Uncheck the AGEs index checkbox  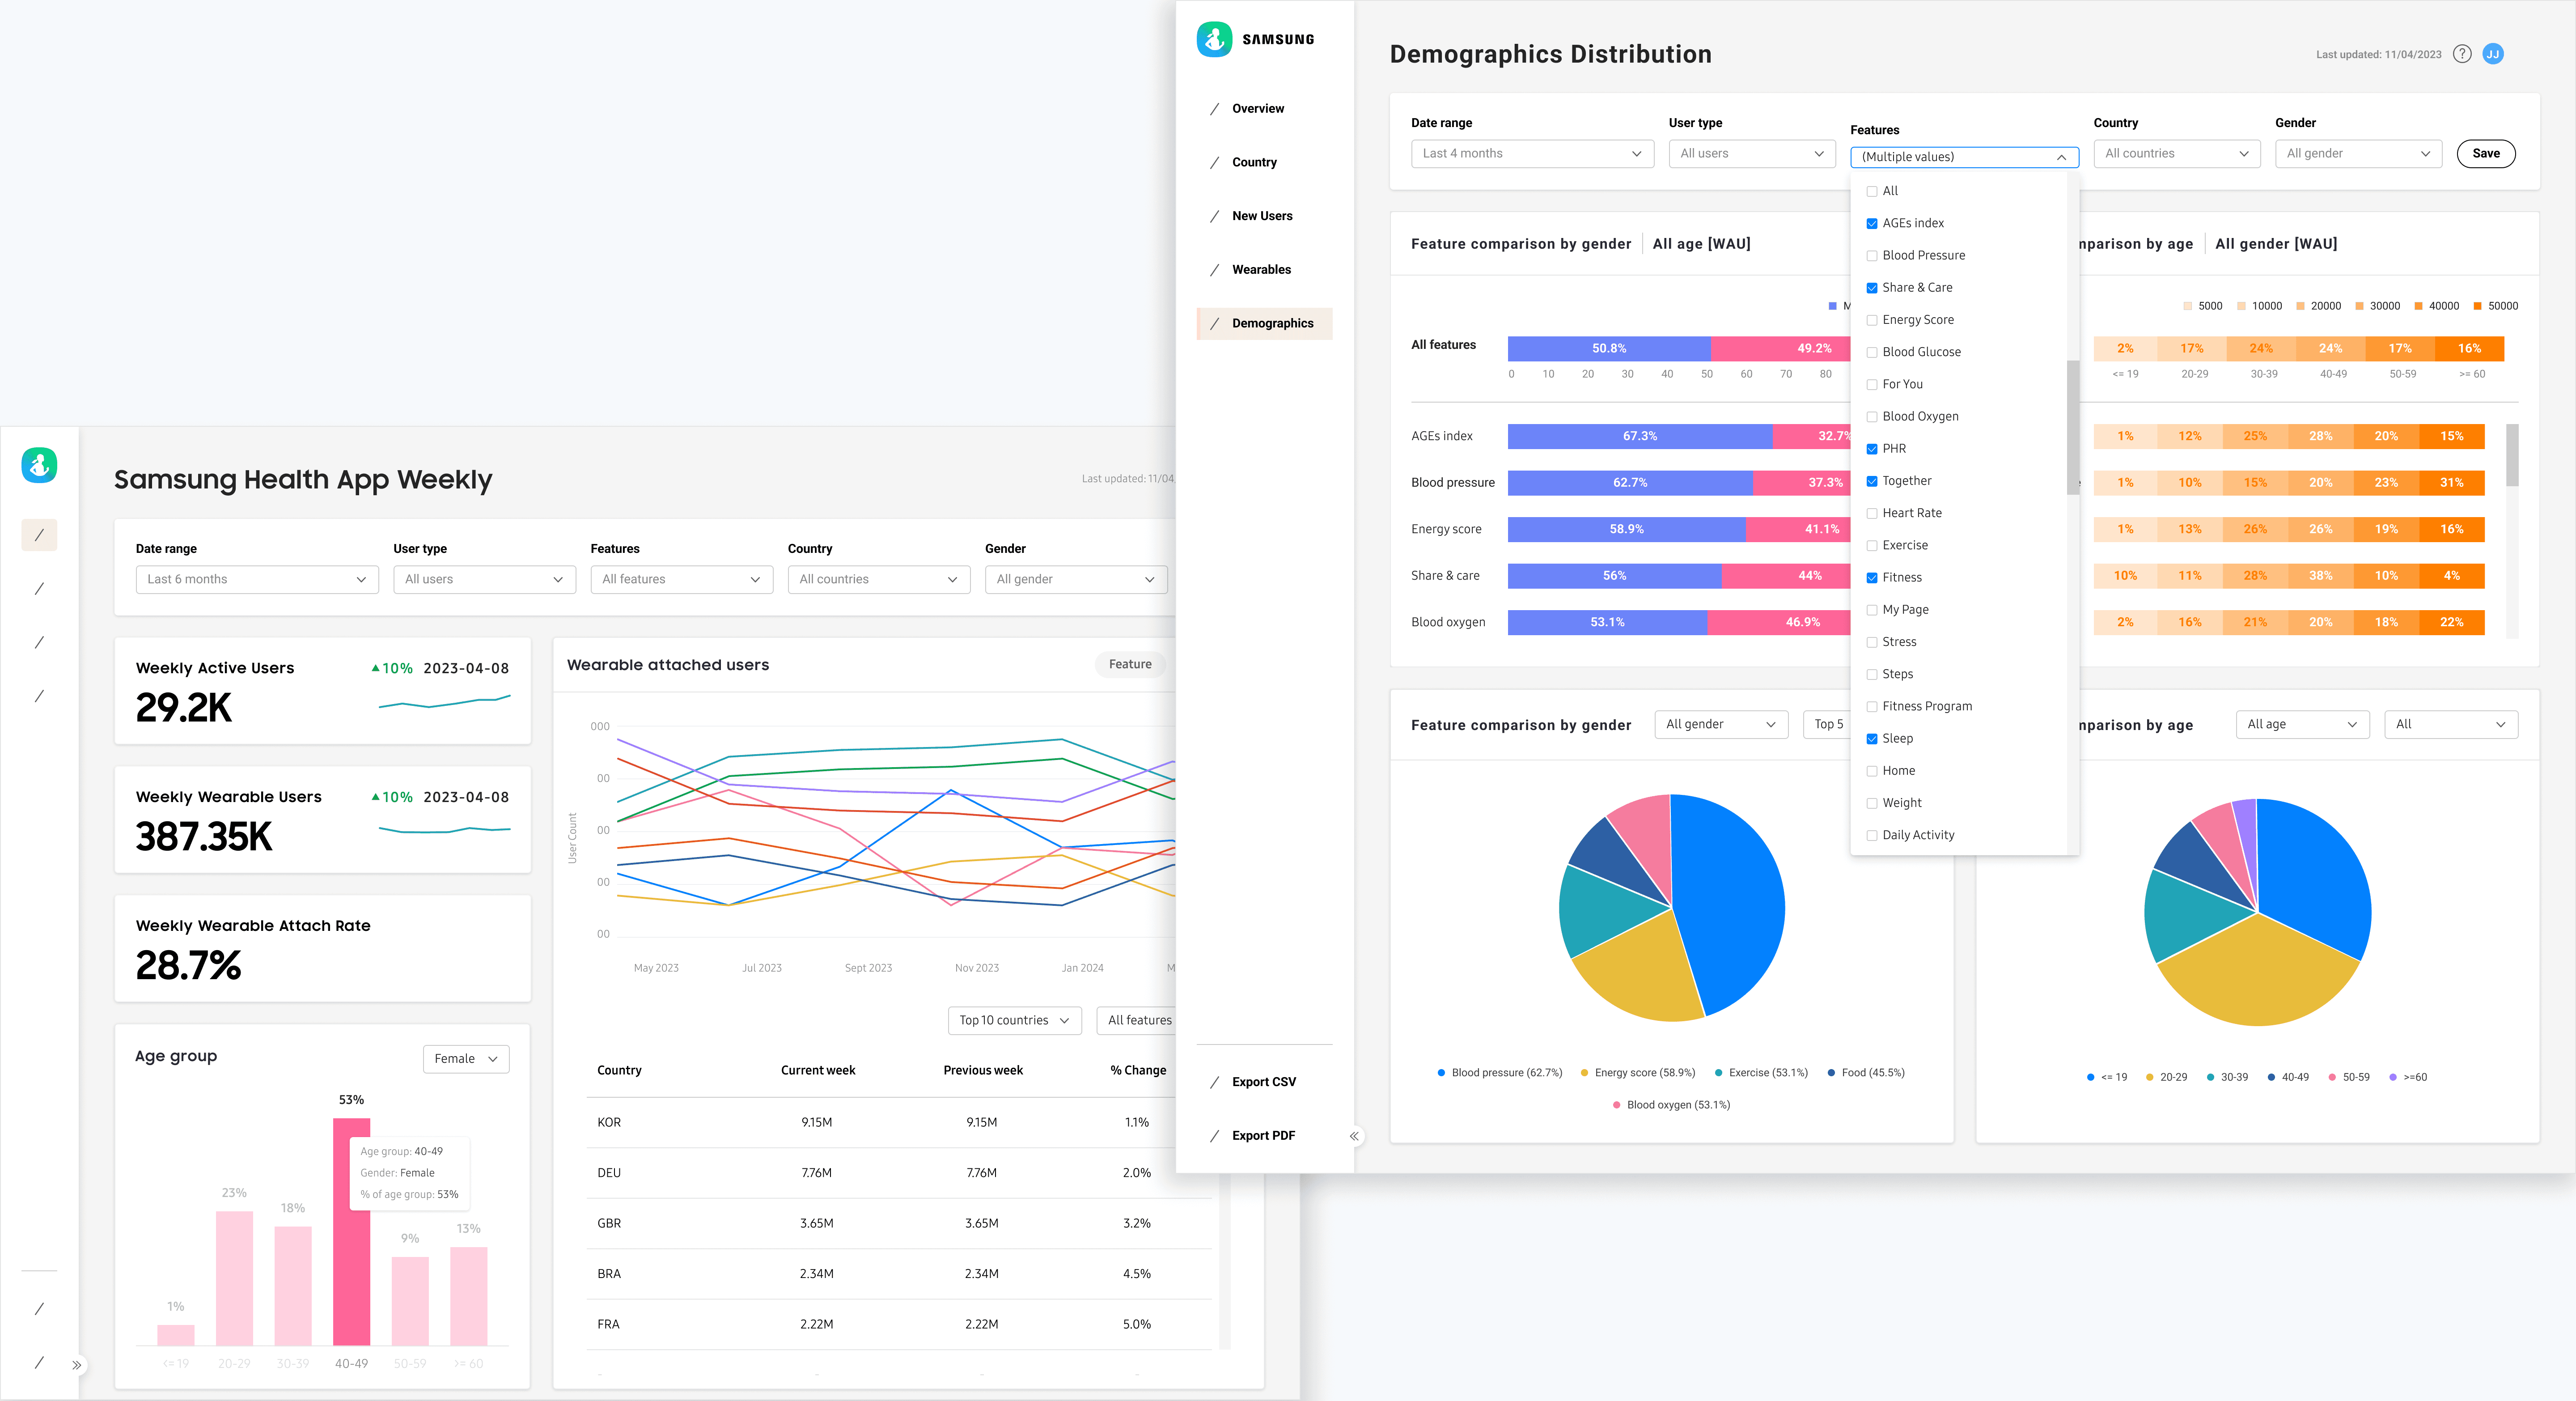pyautogui.click(x=1872, y=223)
